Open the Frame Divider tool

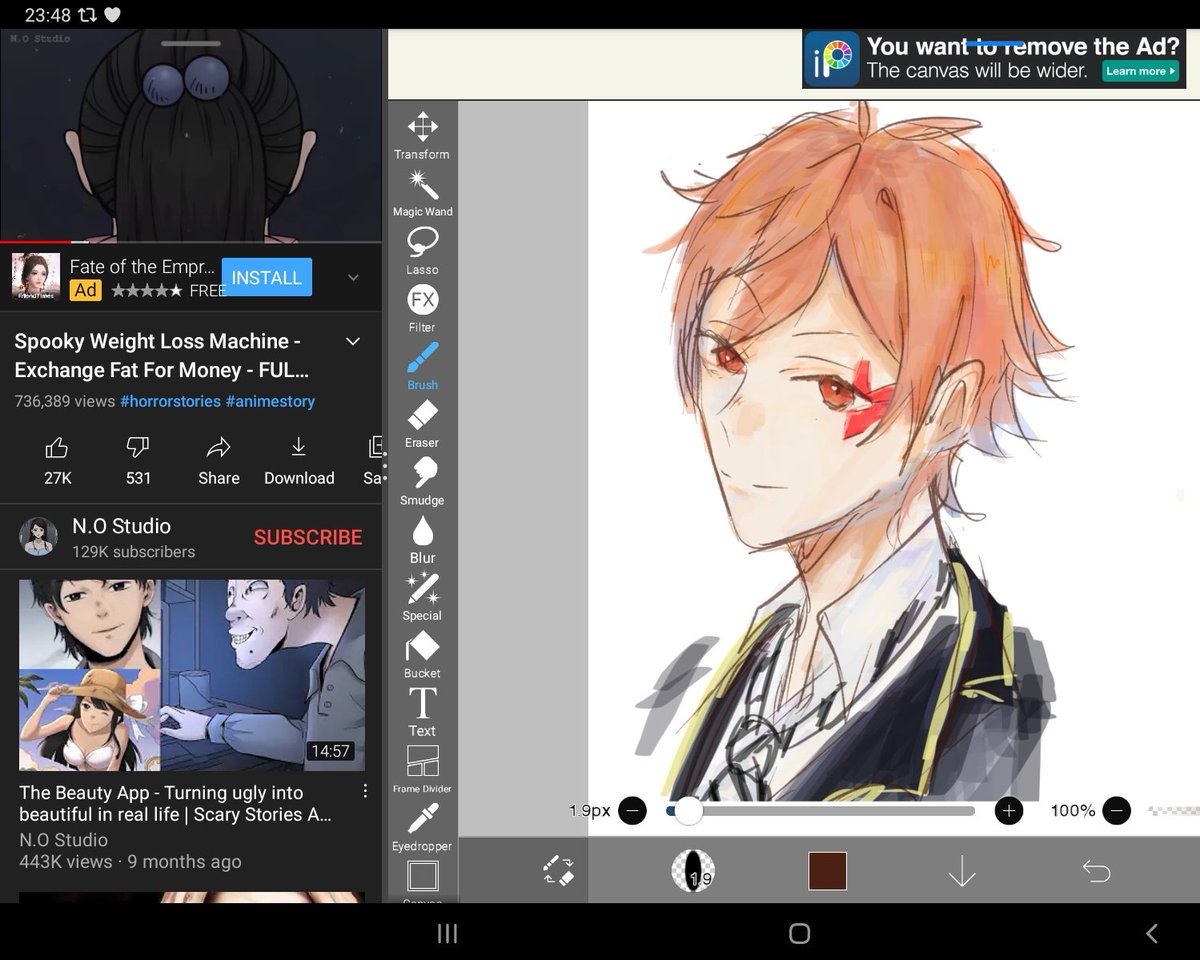422,769
